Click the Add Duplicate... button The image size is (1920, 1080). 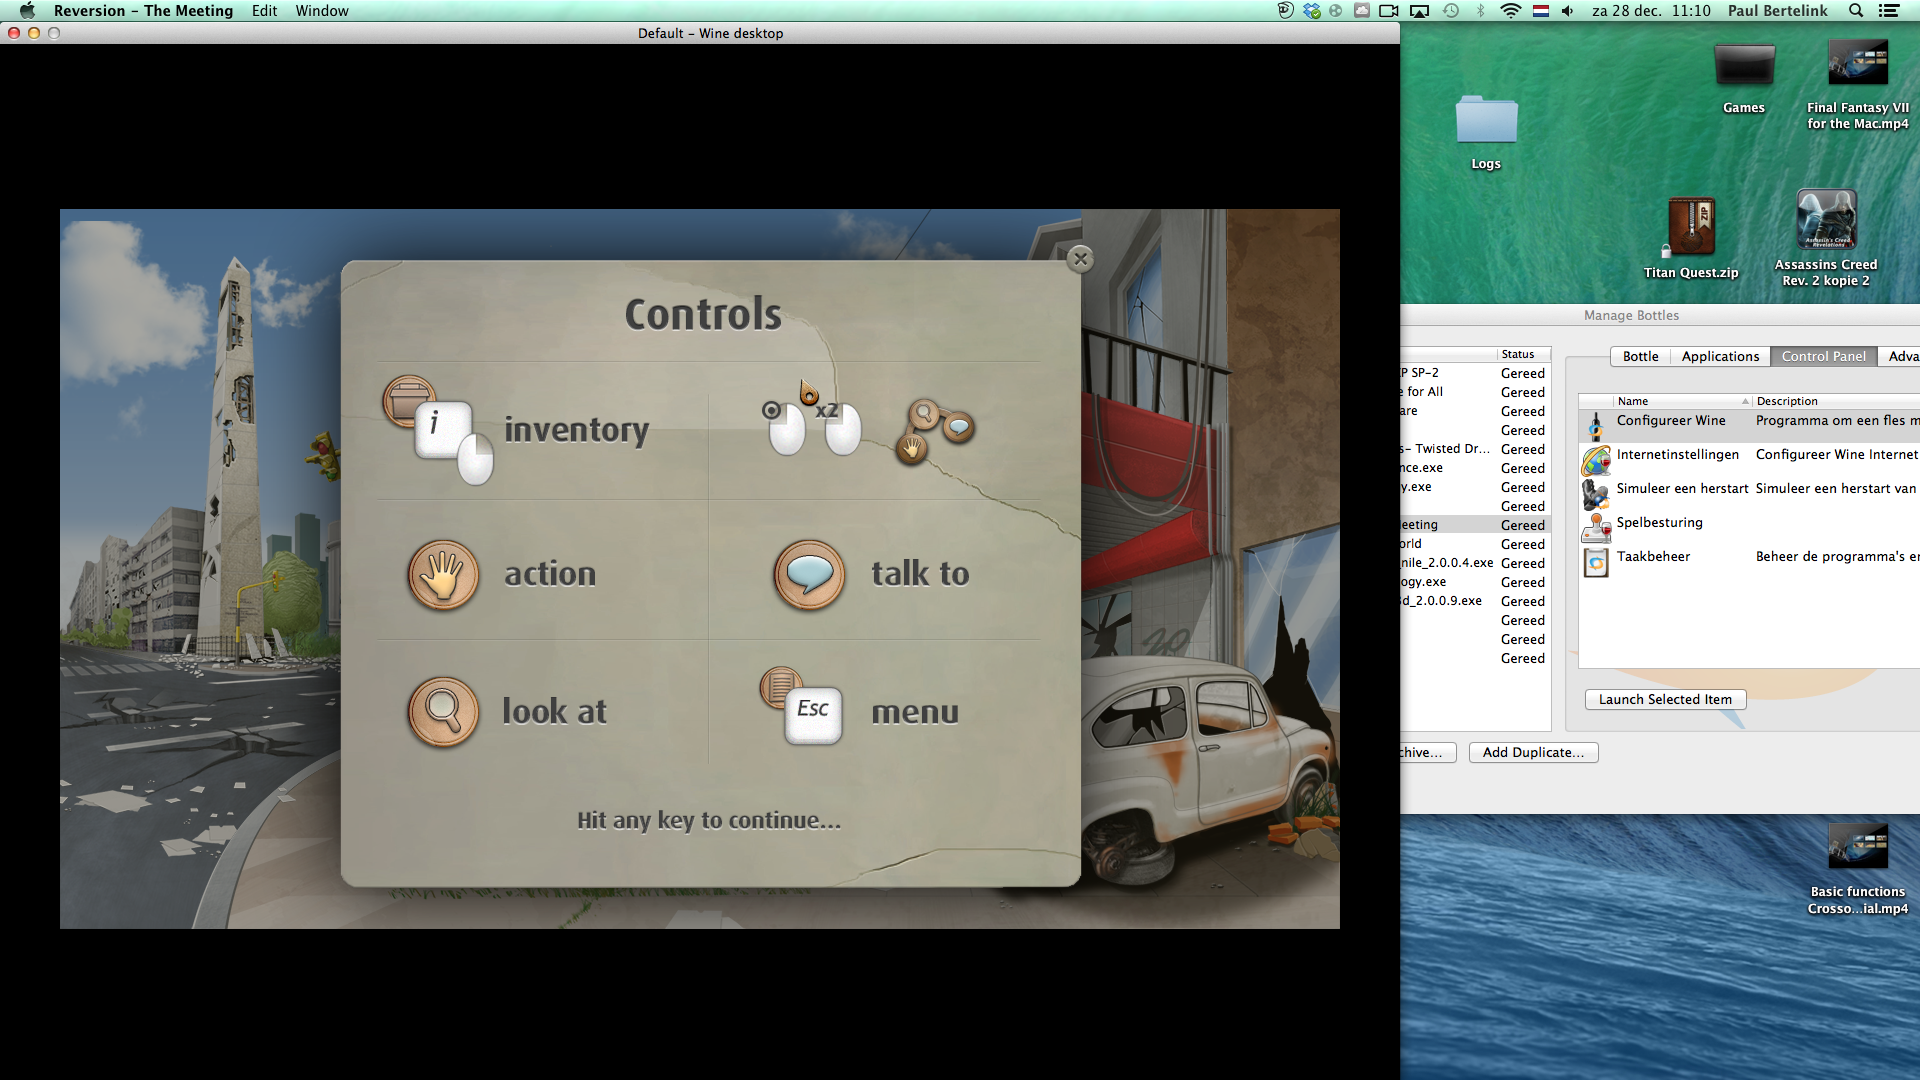pyautogui.click(x=1533, y=752)
